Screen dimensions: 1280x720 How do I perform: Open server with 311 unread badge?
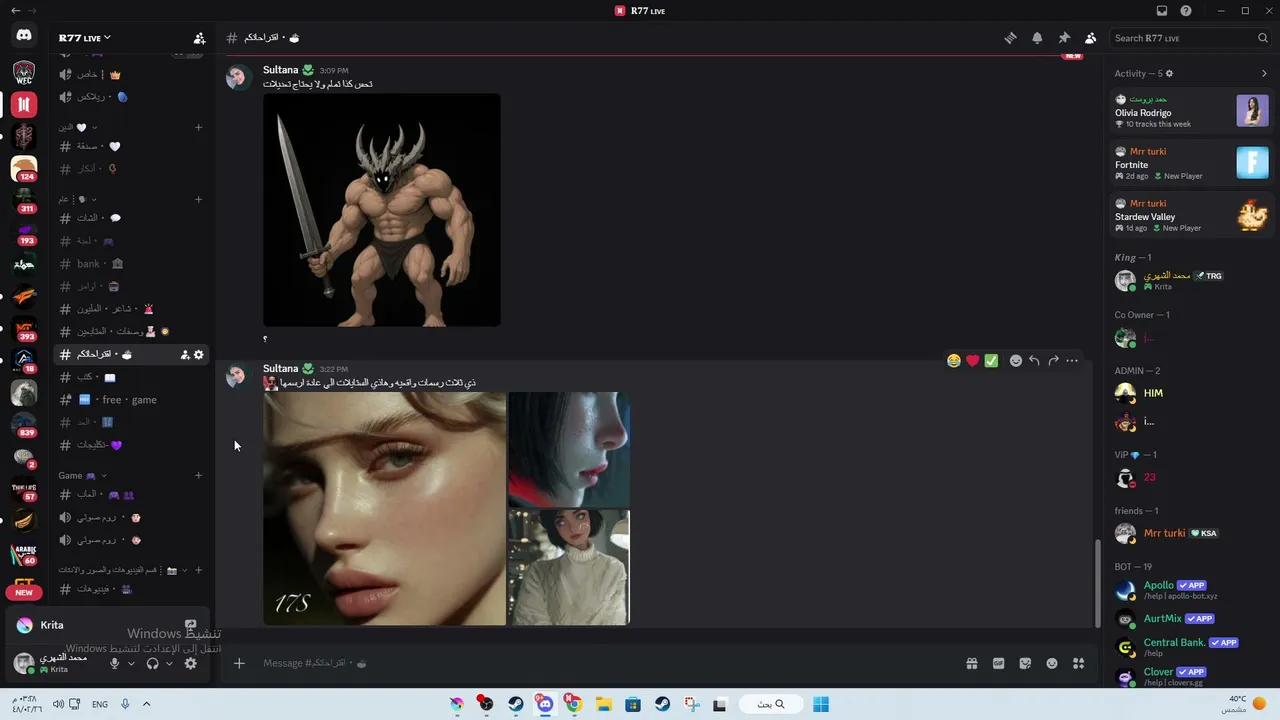24,200
